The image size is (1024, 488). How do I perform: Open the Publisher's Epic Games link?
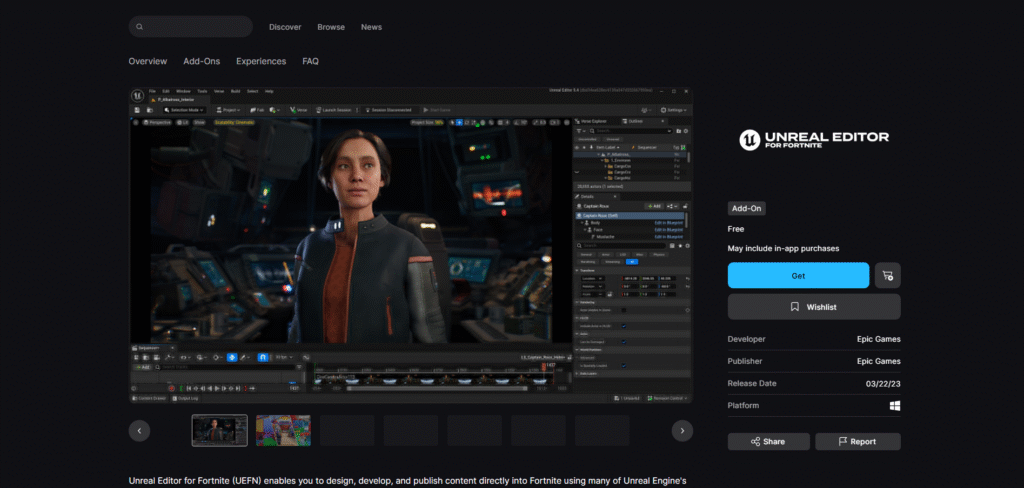click(x=878, y=361)
